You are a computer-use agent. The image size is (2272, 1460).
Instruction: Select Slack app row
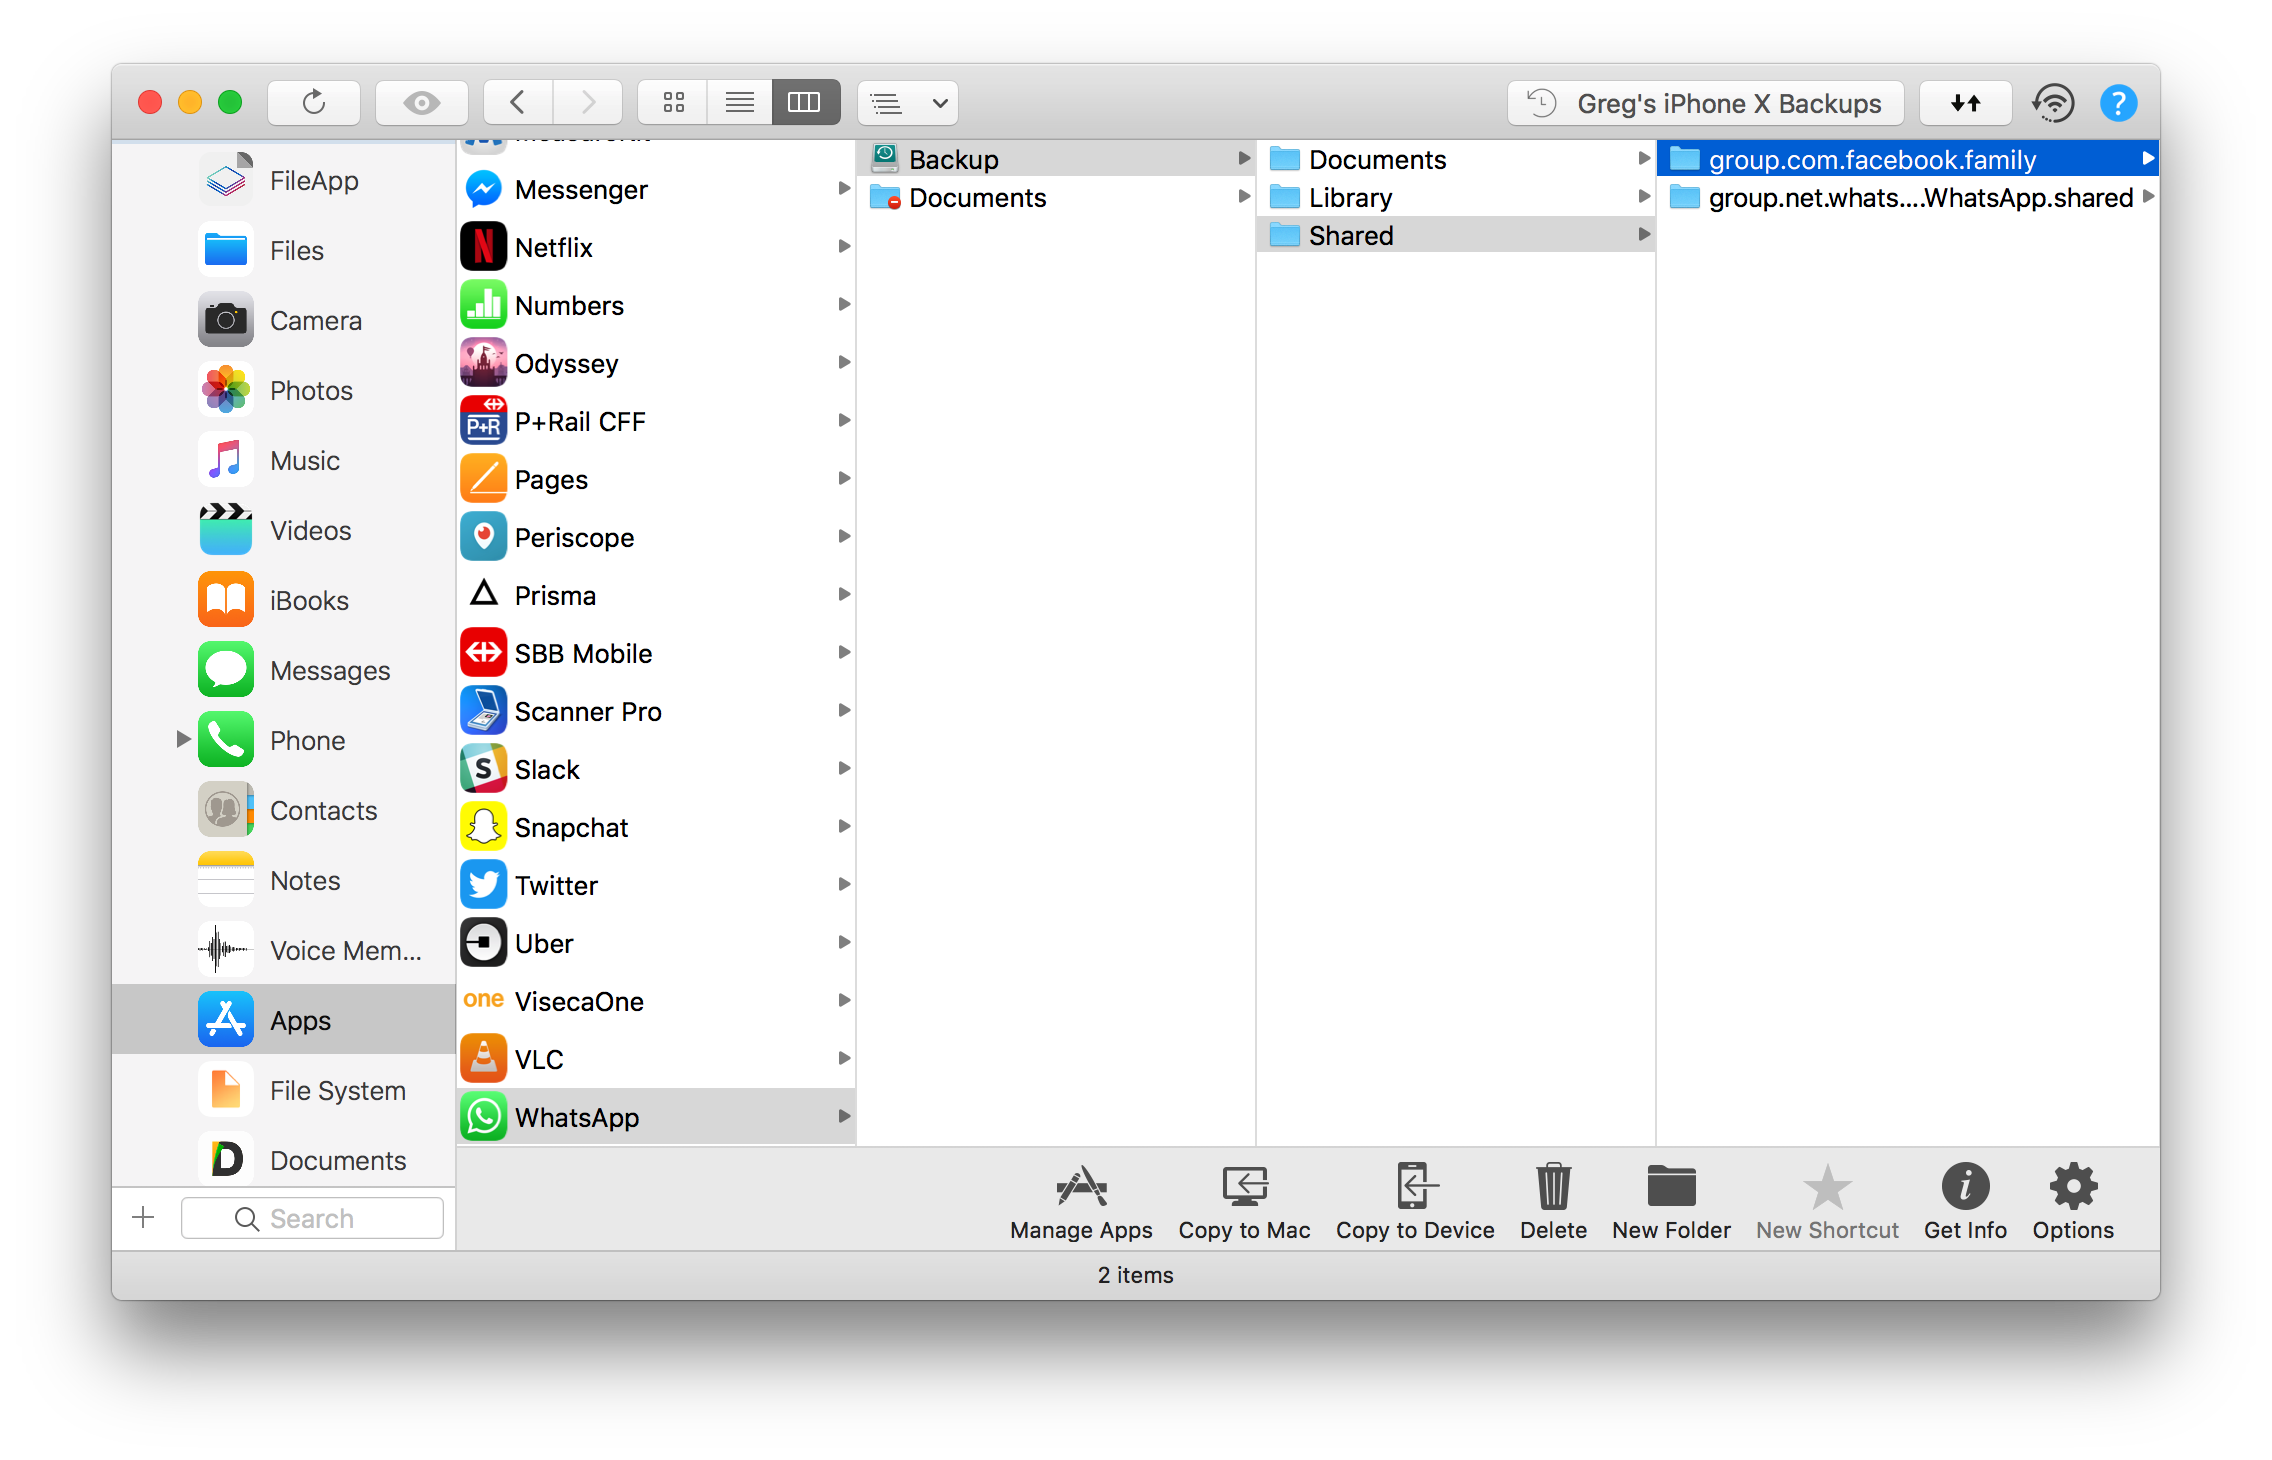pos(656,769)
